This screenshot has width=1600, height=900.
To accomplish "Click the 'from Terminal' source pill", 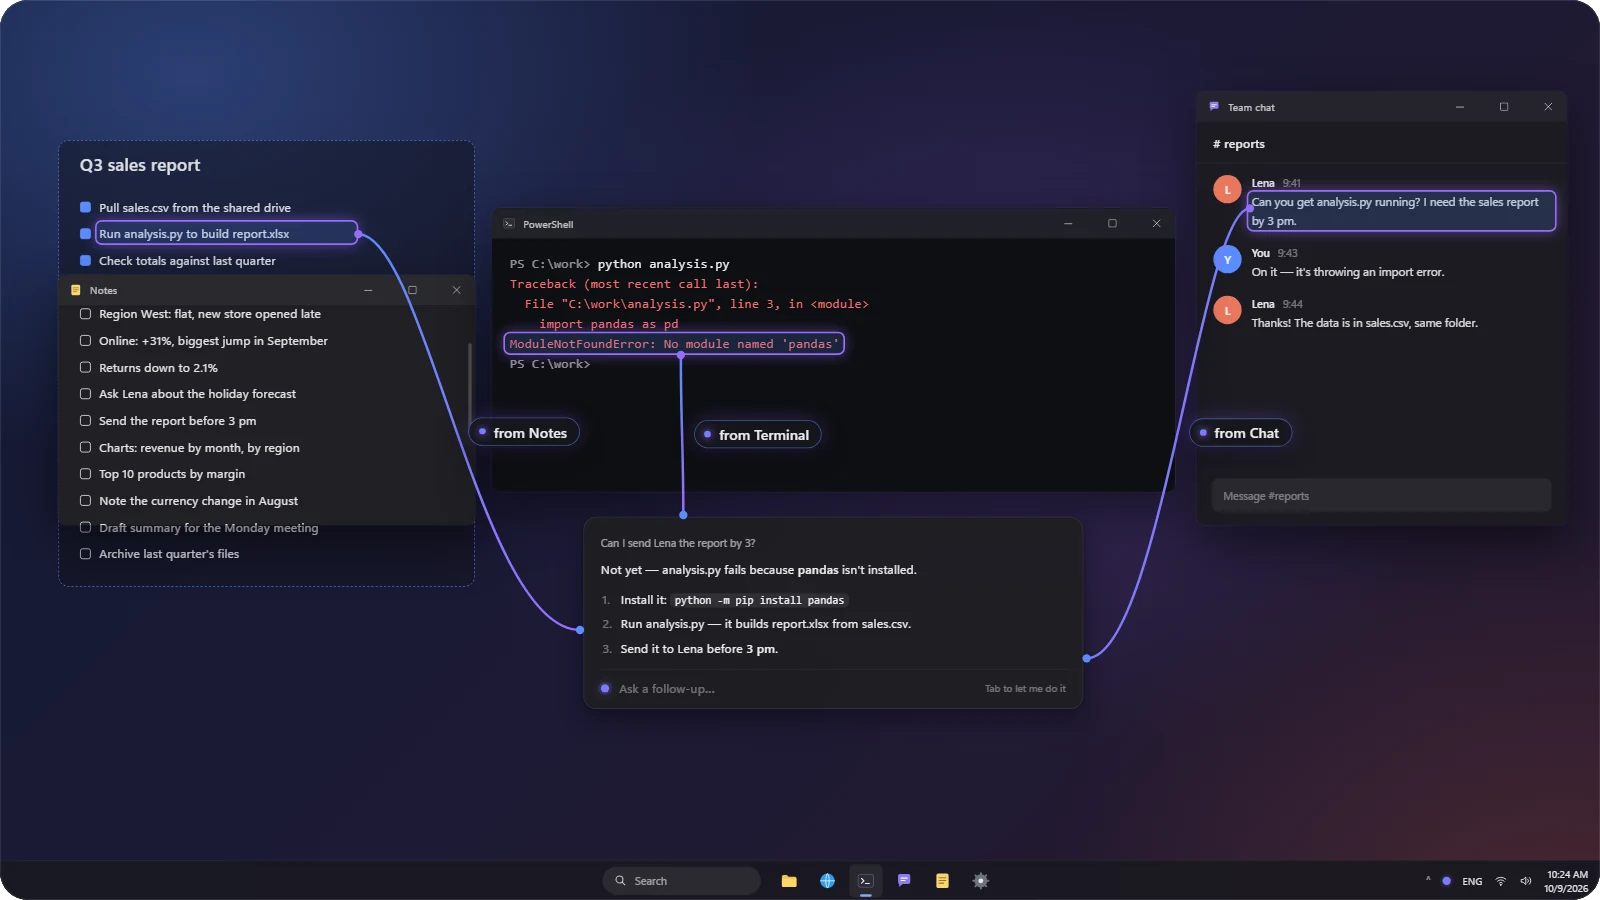I will coord(757,435).
